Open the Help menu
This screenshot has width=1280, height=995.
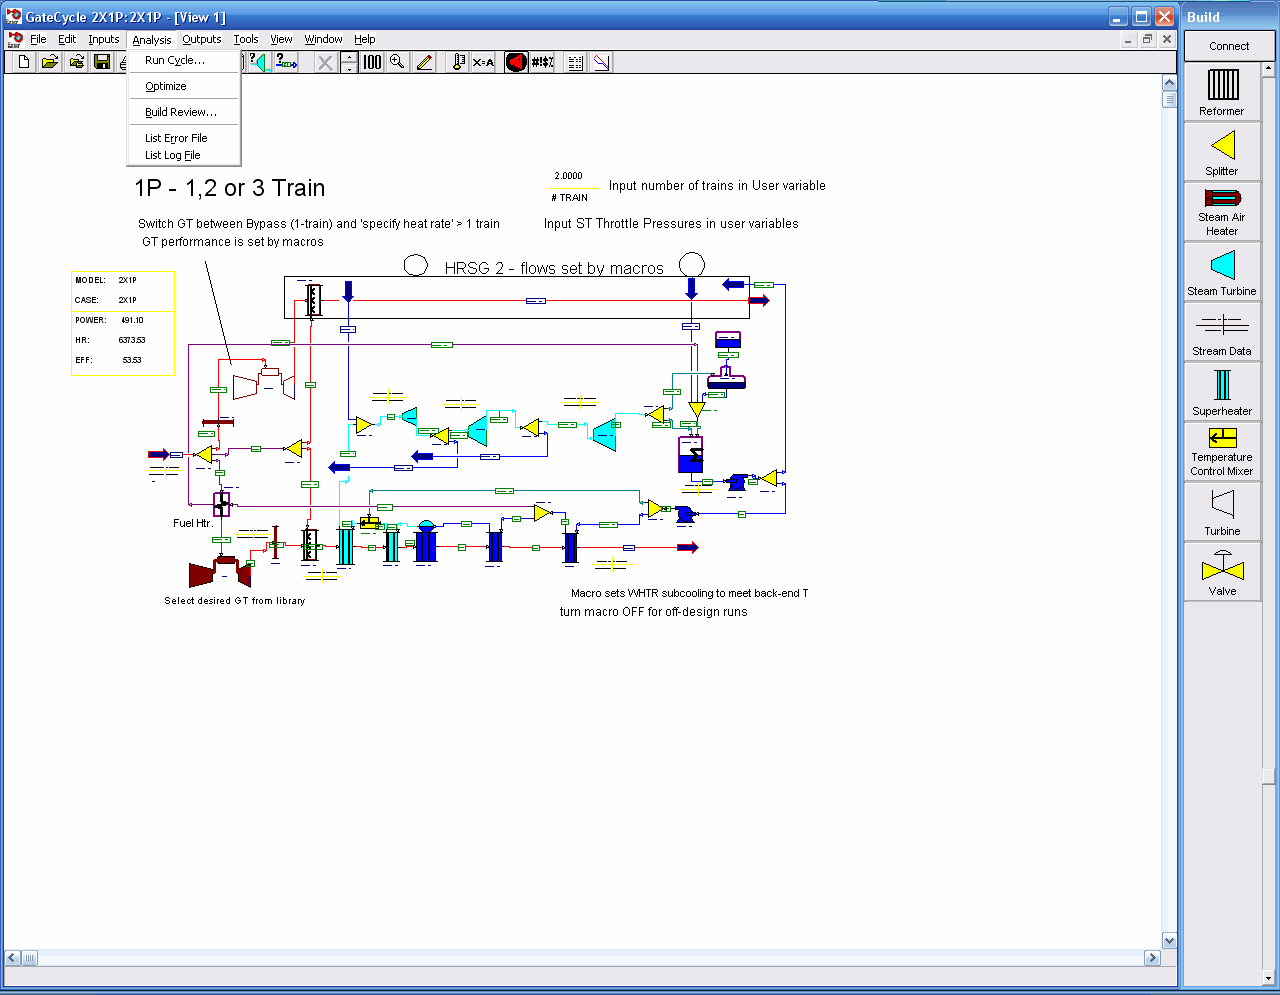(x=365, y=39)
